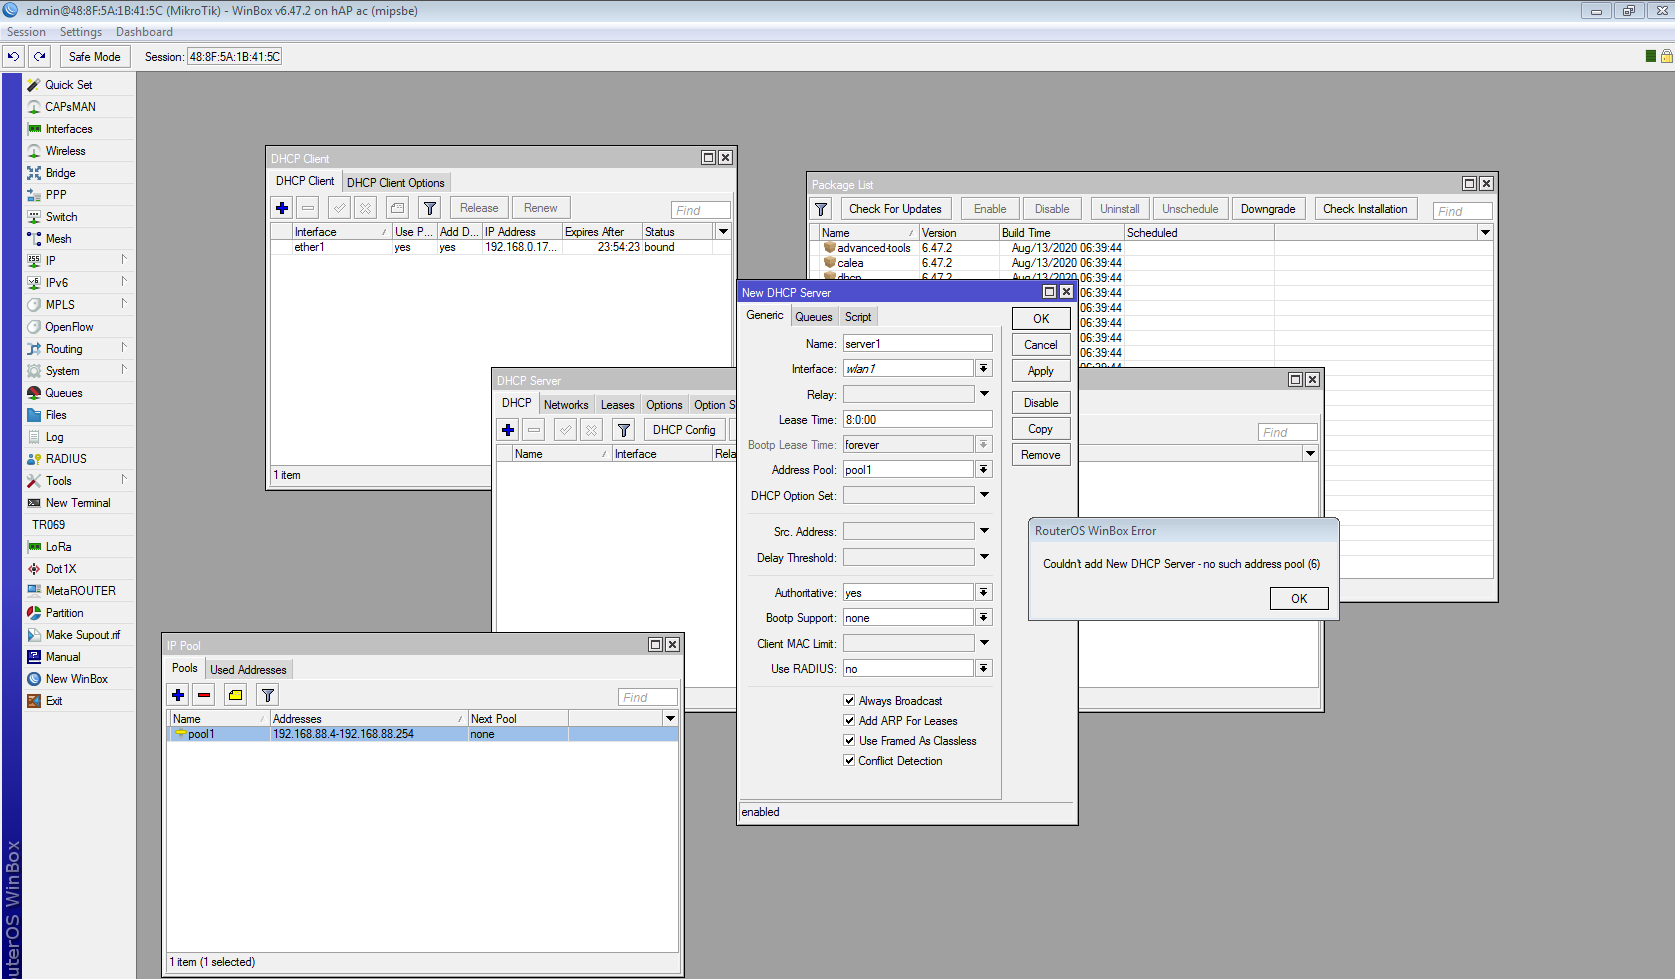The width and height of the screenshot is (1675, 979).
Task: Click the Check For Updates button
Action: (x=895, y=209)
